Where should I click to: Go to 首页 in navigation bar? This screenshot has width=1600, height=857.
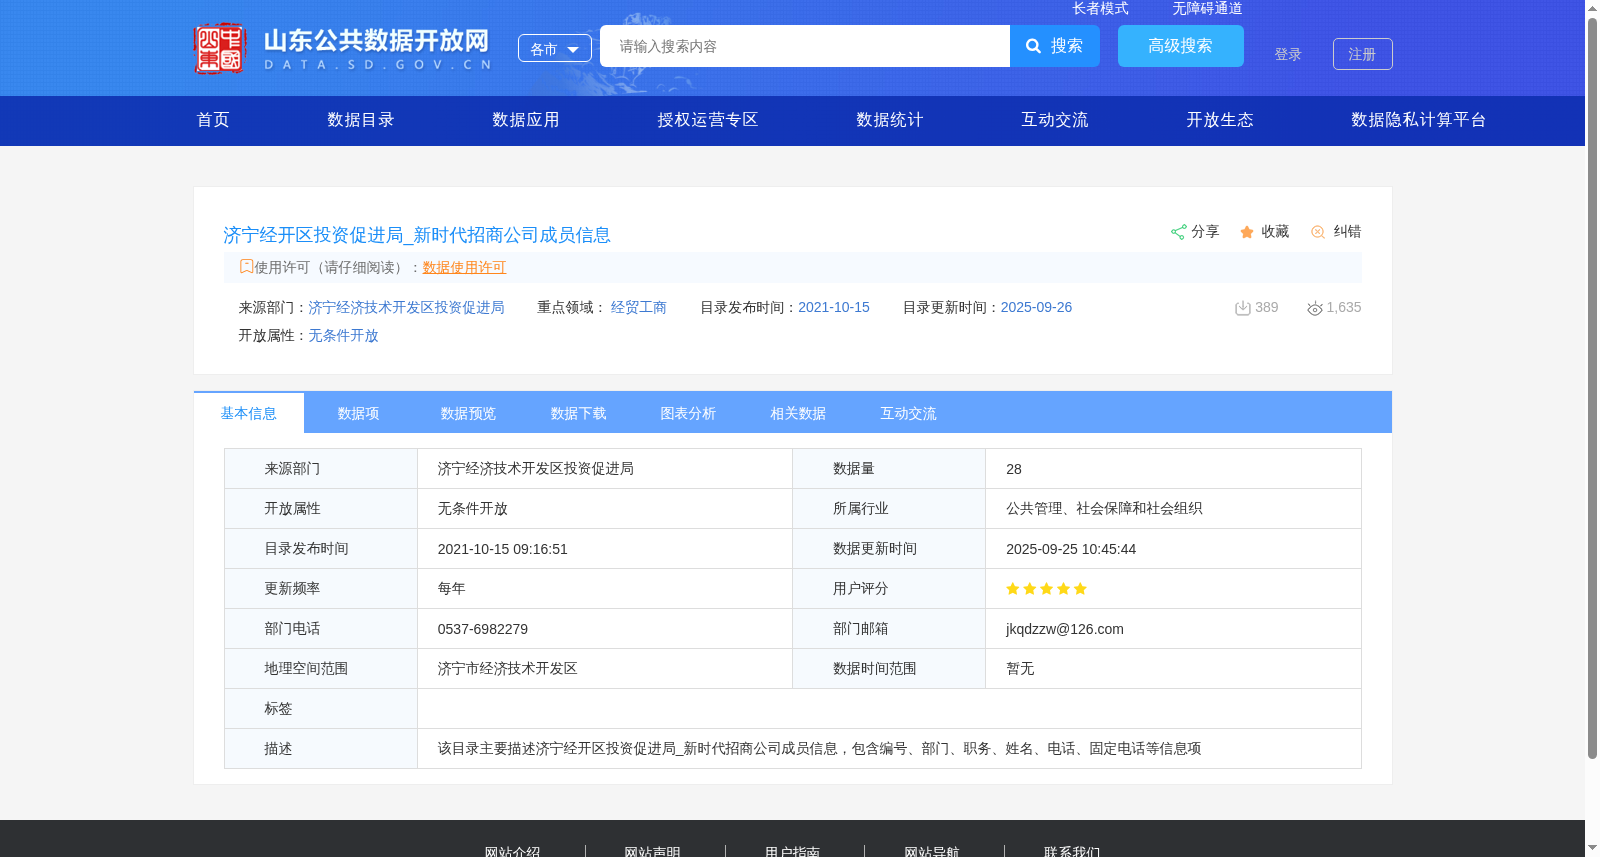click(213, 120)
